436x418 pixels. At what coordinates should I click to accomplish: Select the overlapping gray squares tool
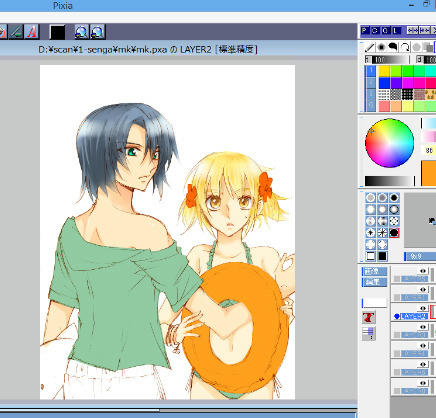pos(428,47)
